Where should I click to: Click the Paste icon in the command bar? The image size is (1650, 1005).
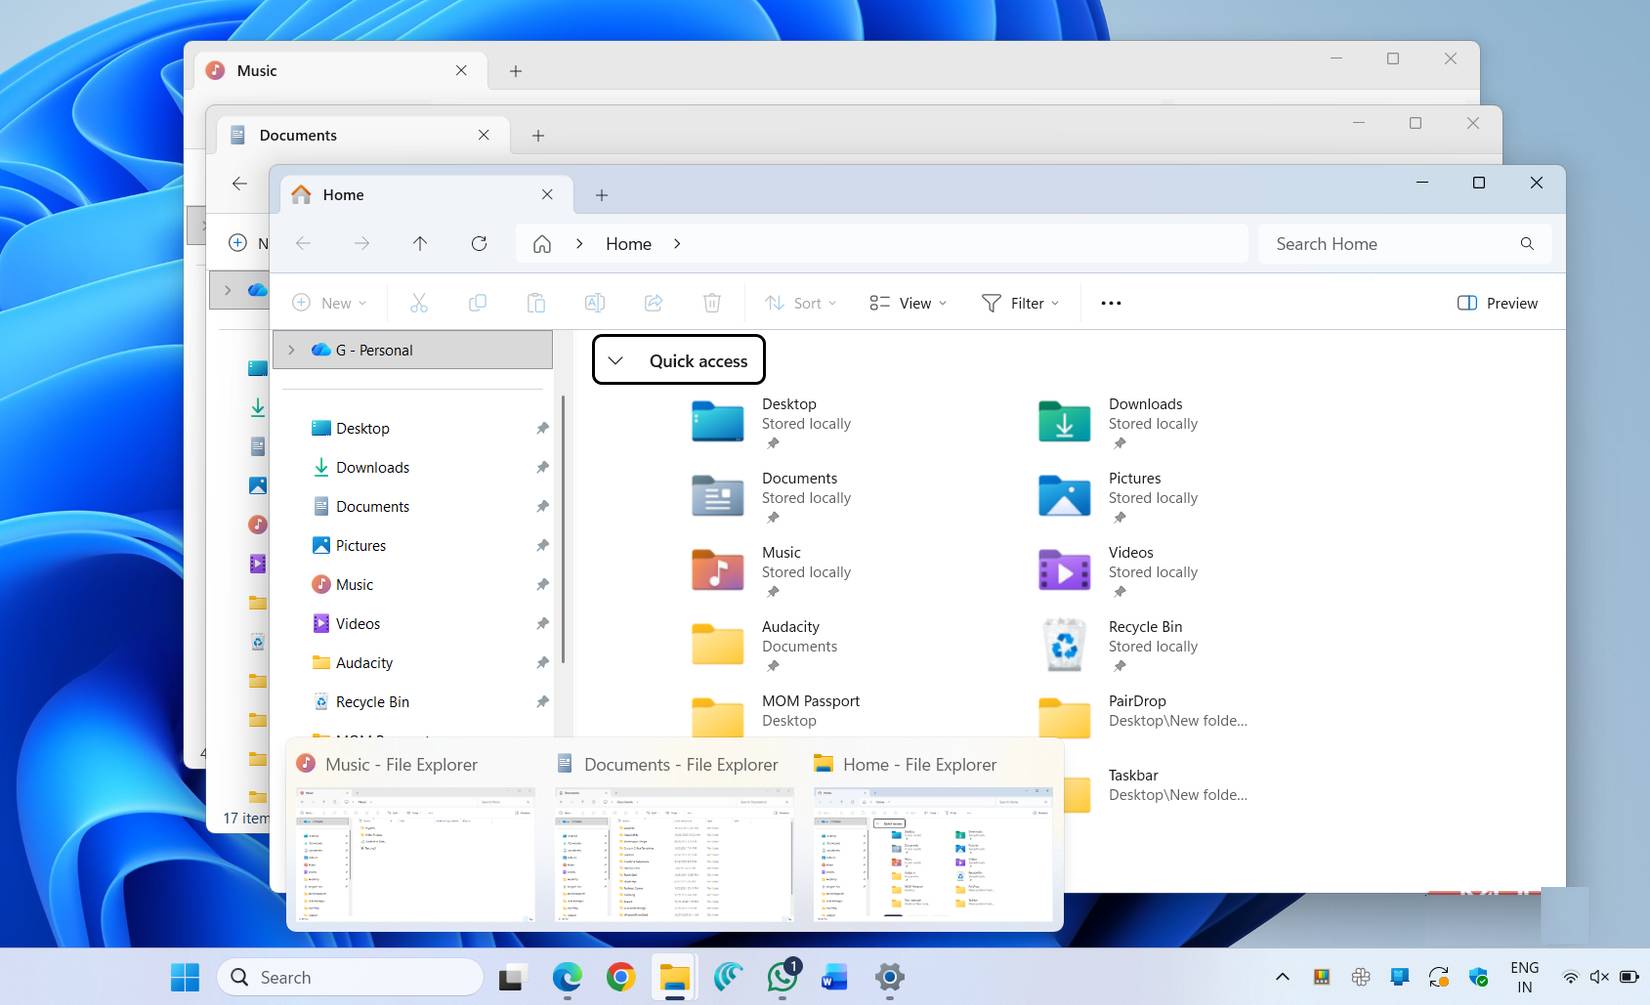[x=536, y=302]
